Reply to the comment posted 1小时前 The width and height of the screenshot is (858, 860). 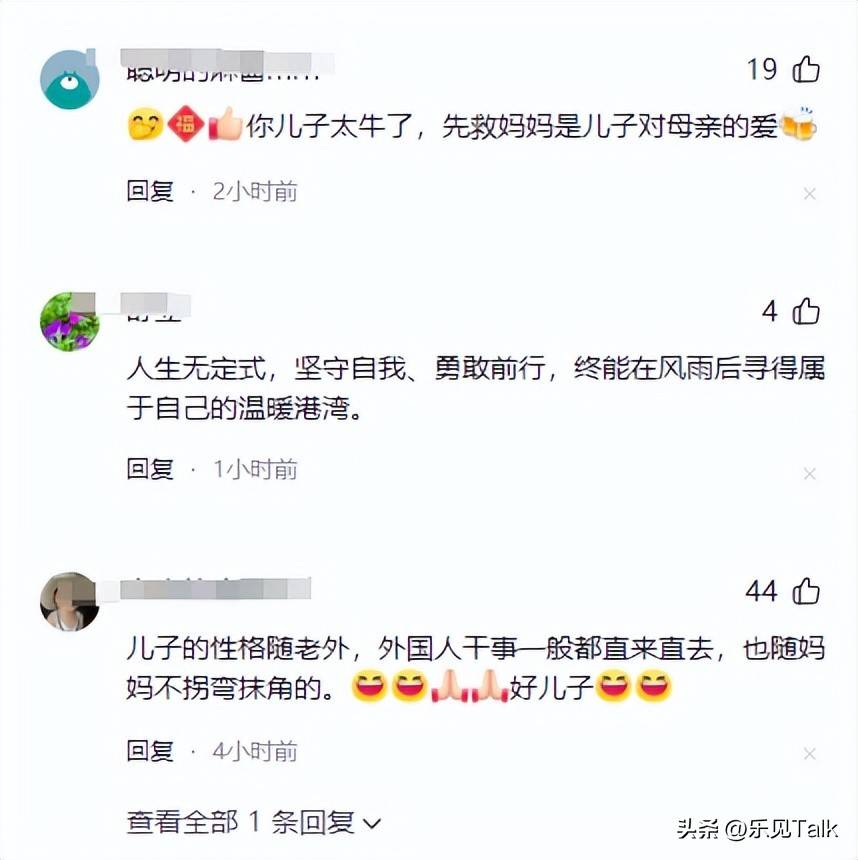point(150,469)
